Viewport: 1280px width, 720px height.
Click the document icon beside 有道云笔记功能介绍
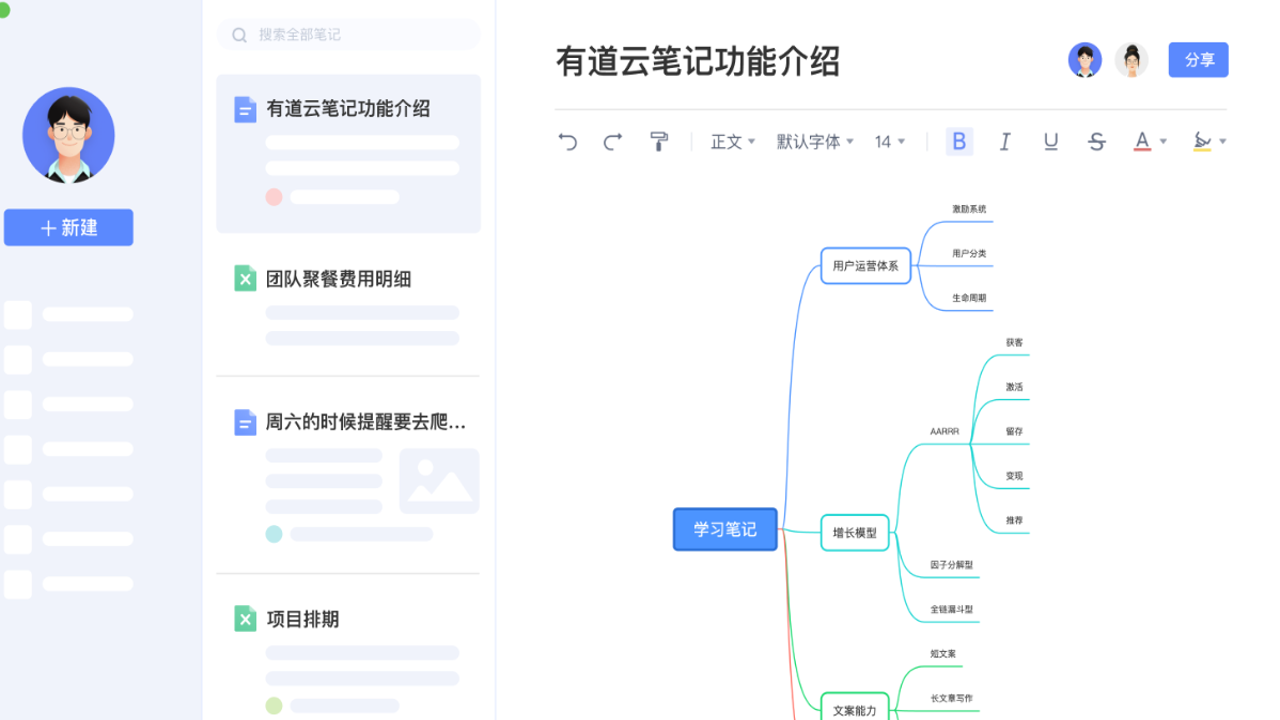click(245, 109)
